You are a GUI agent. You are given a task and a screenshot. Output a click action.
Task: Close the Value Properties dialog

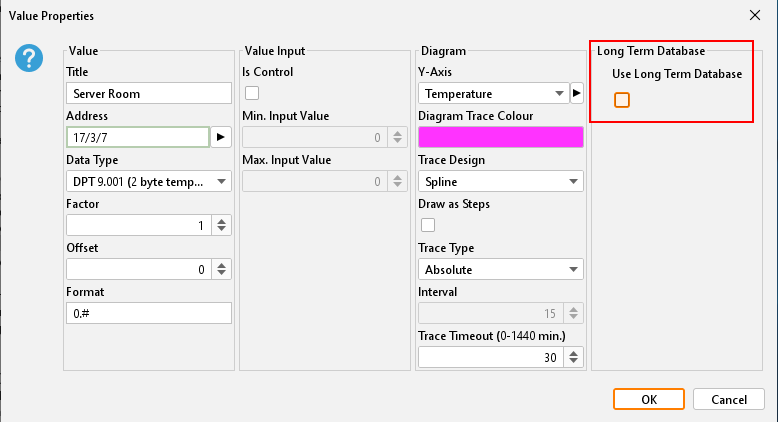coord(753,15)
